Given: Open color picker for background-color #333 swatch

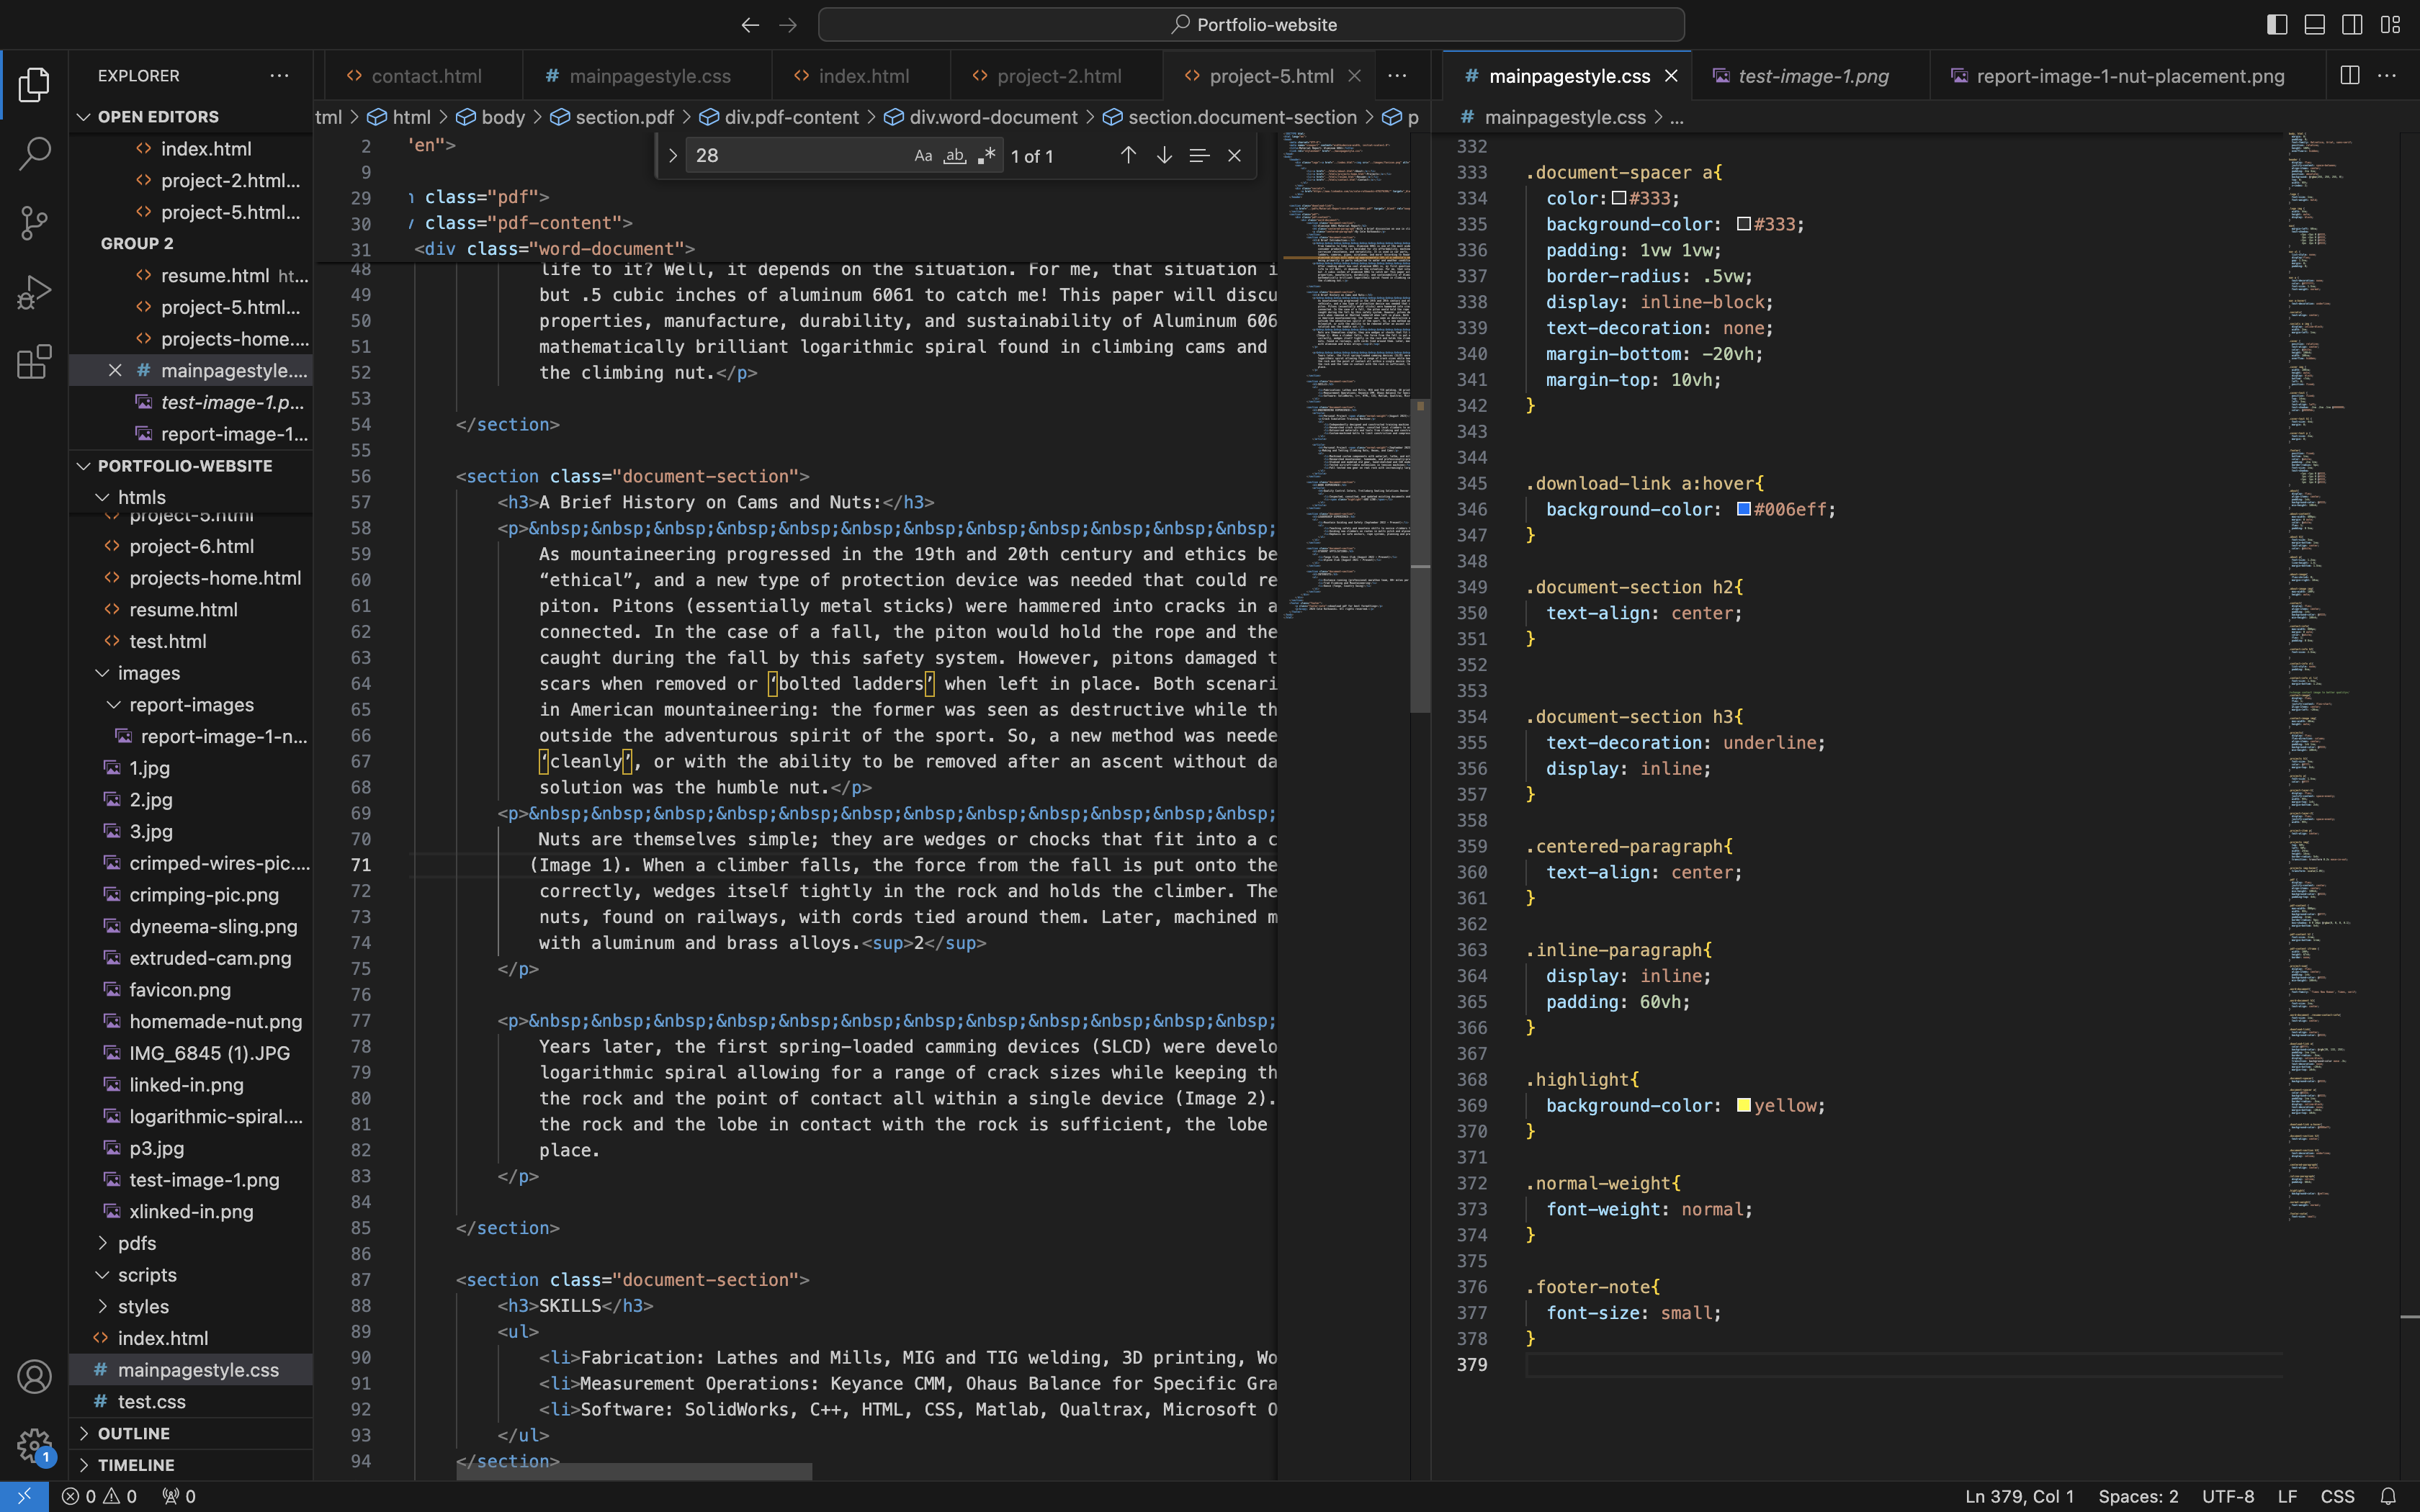Looking at the screenshot, I should [1743, 225].
